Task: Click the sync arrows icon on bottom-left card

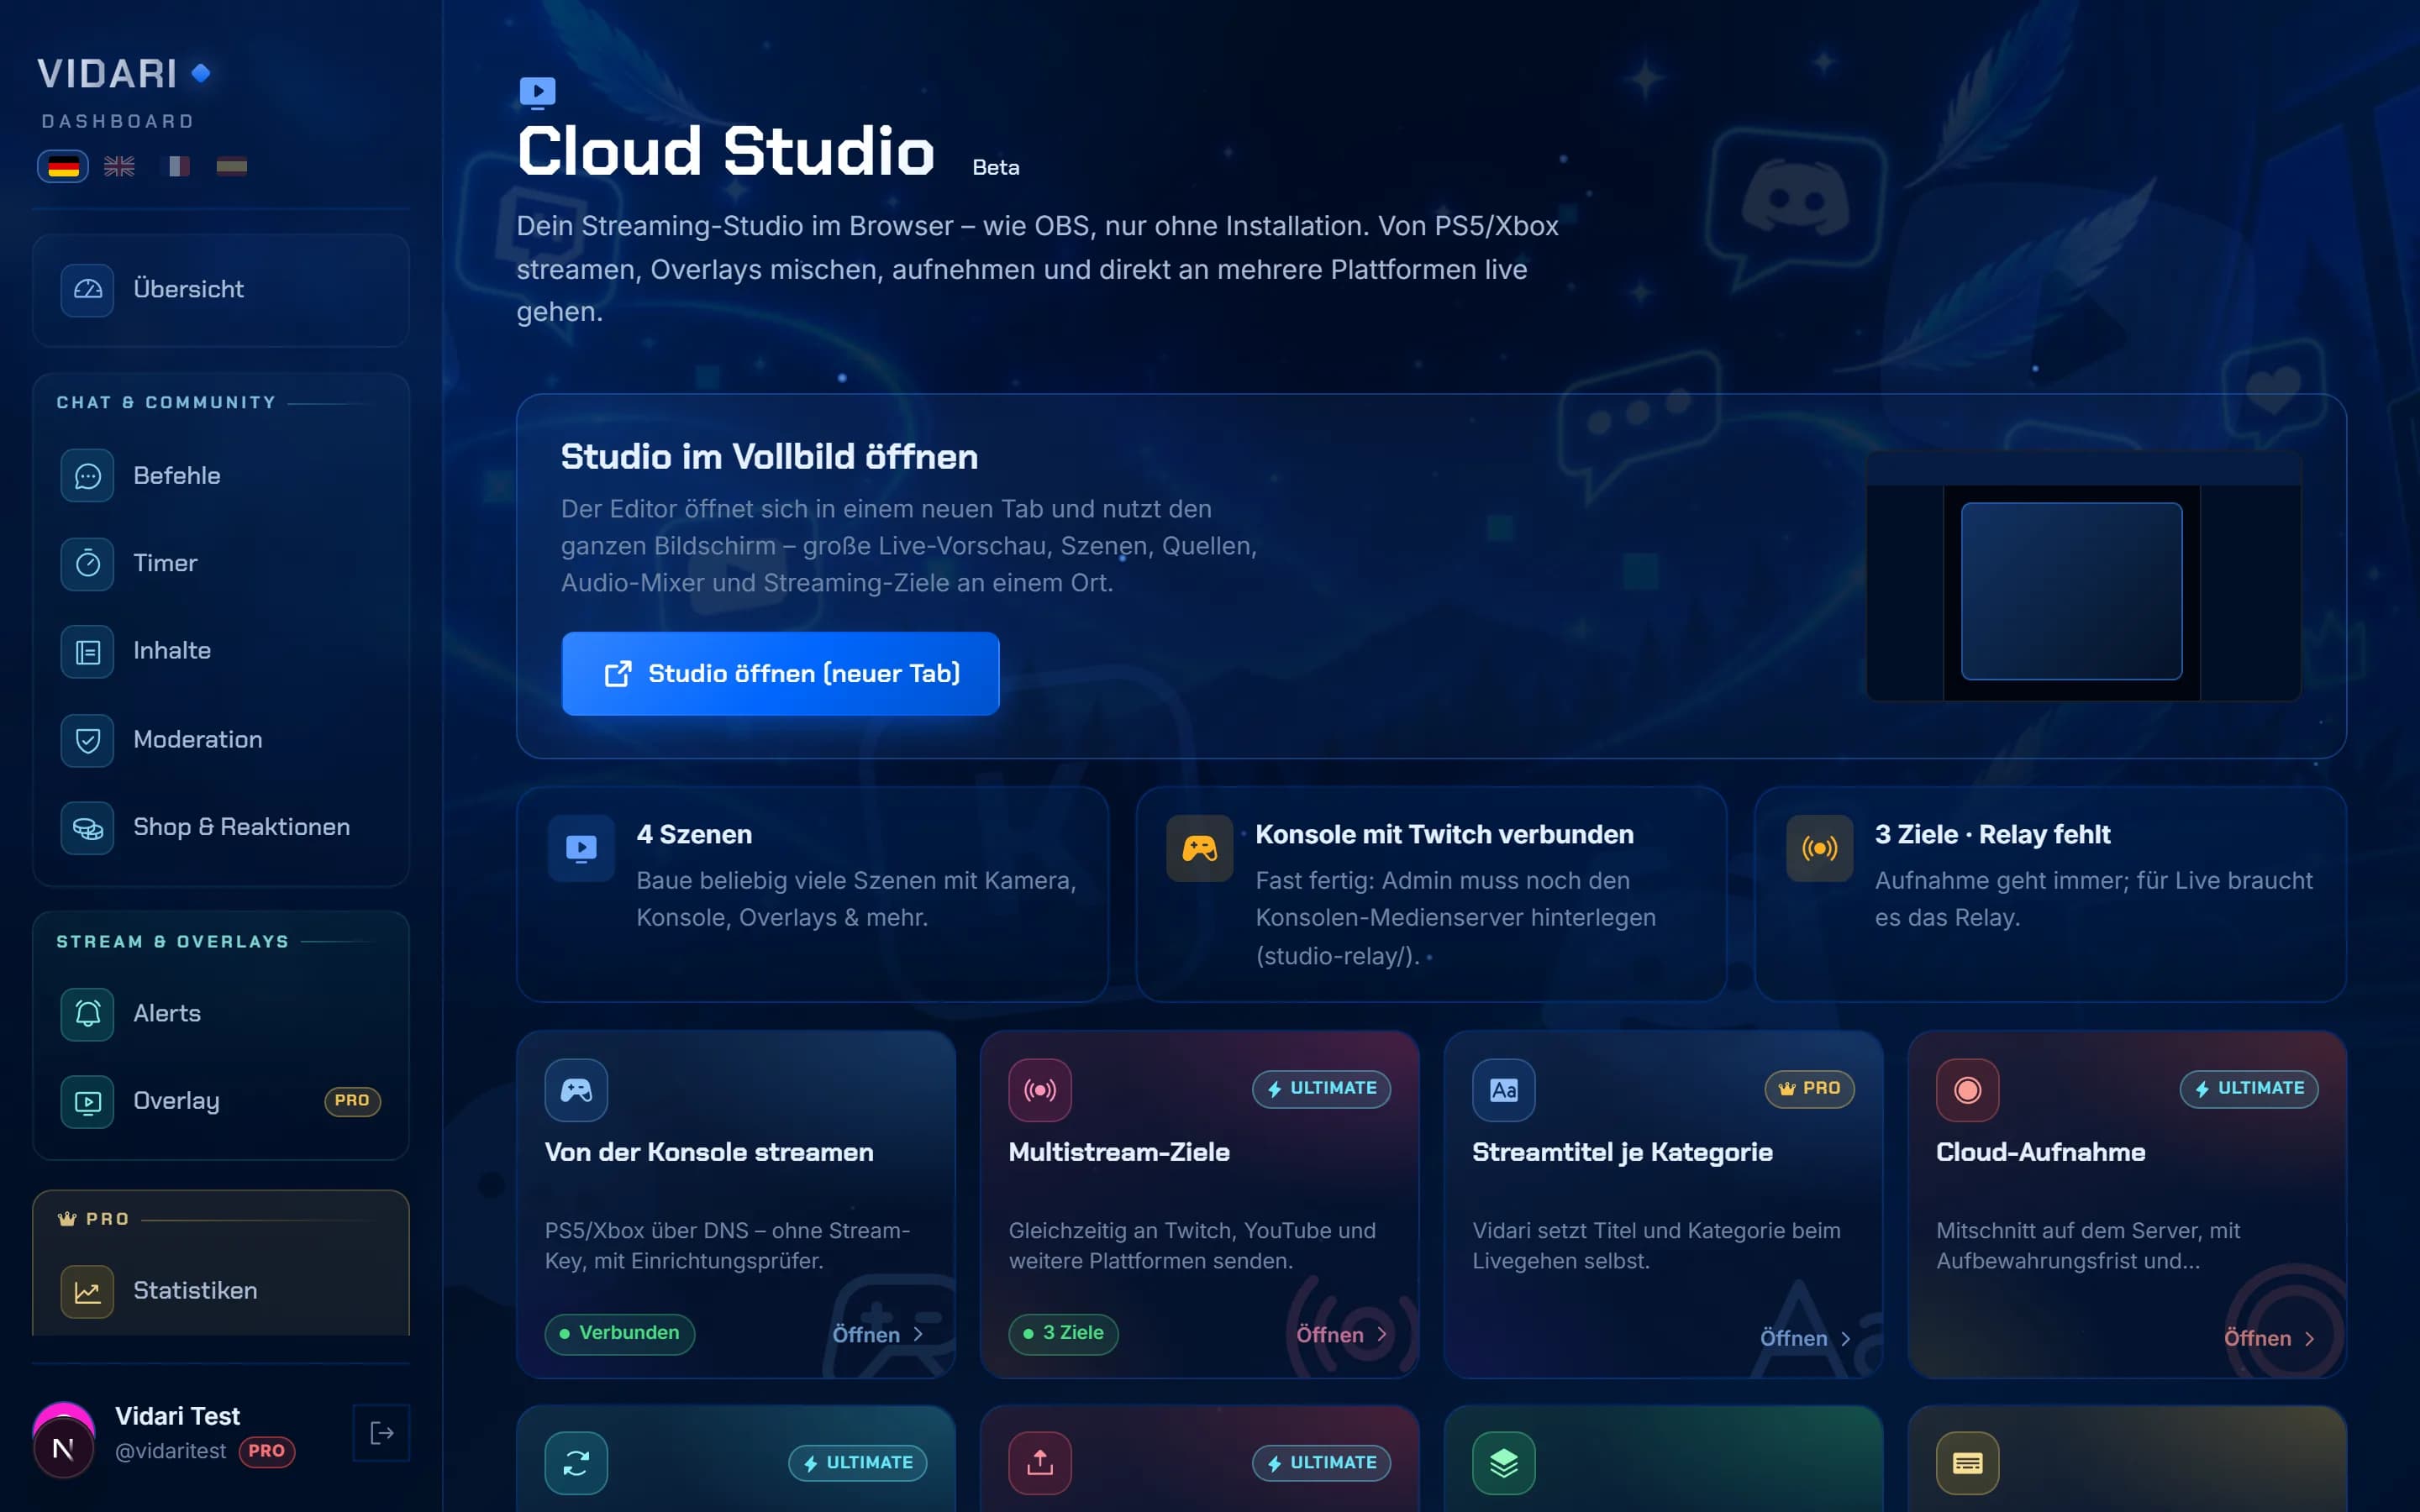Action: (576, 1463)
